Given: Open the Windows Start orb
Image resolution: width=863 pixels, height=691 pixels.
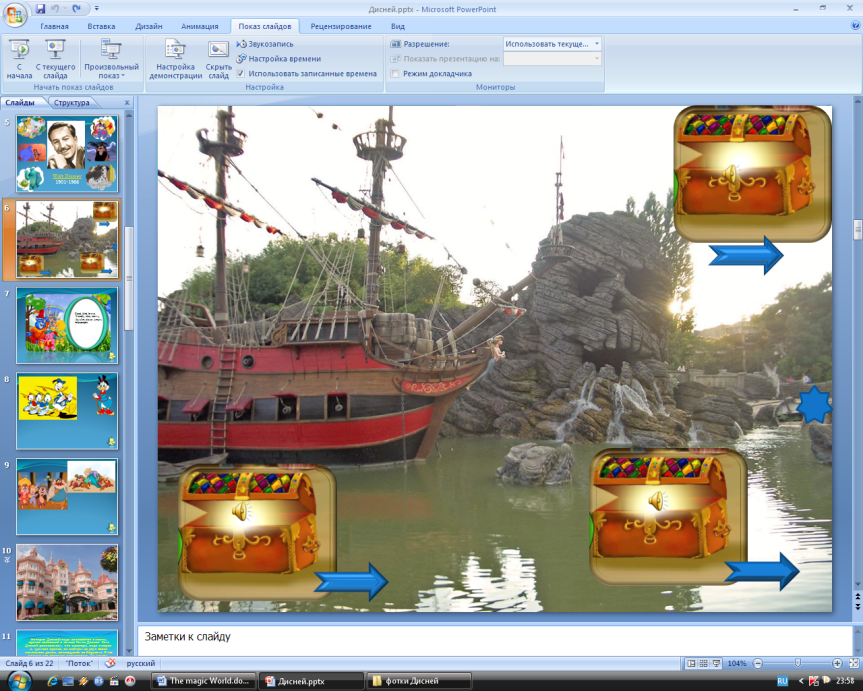Looking at the screenshot, I should tap(18, 681).
